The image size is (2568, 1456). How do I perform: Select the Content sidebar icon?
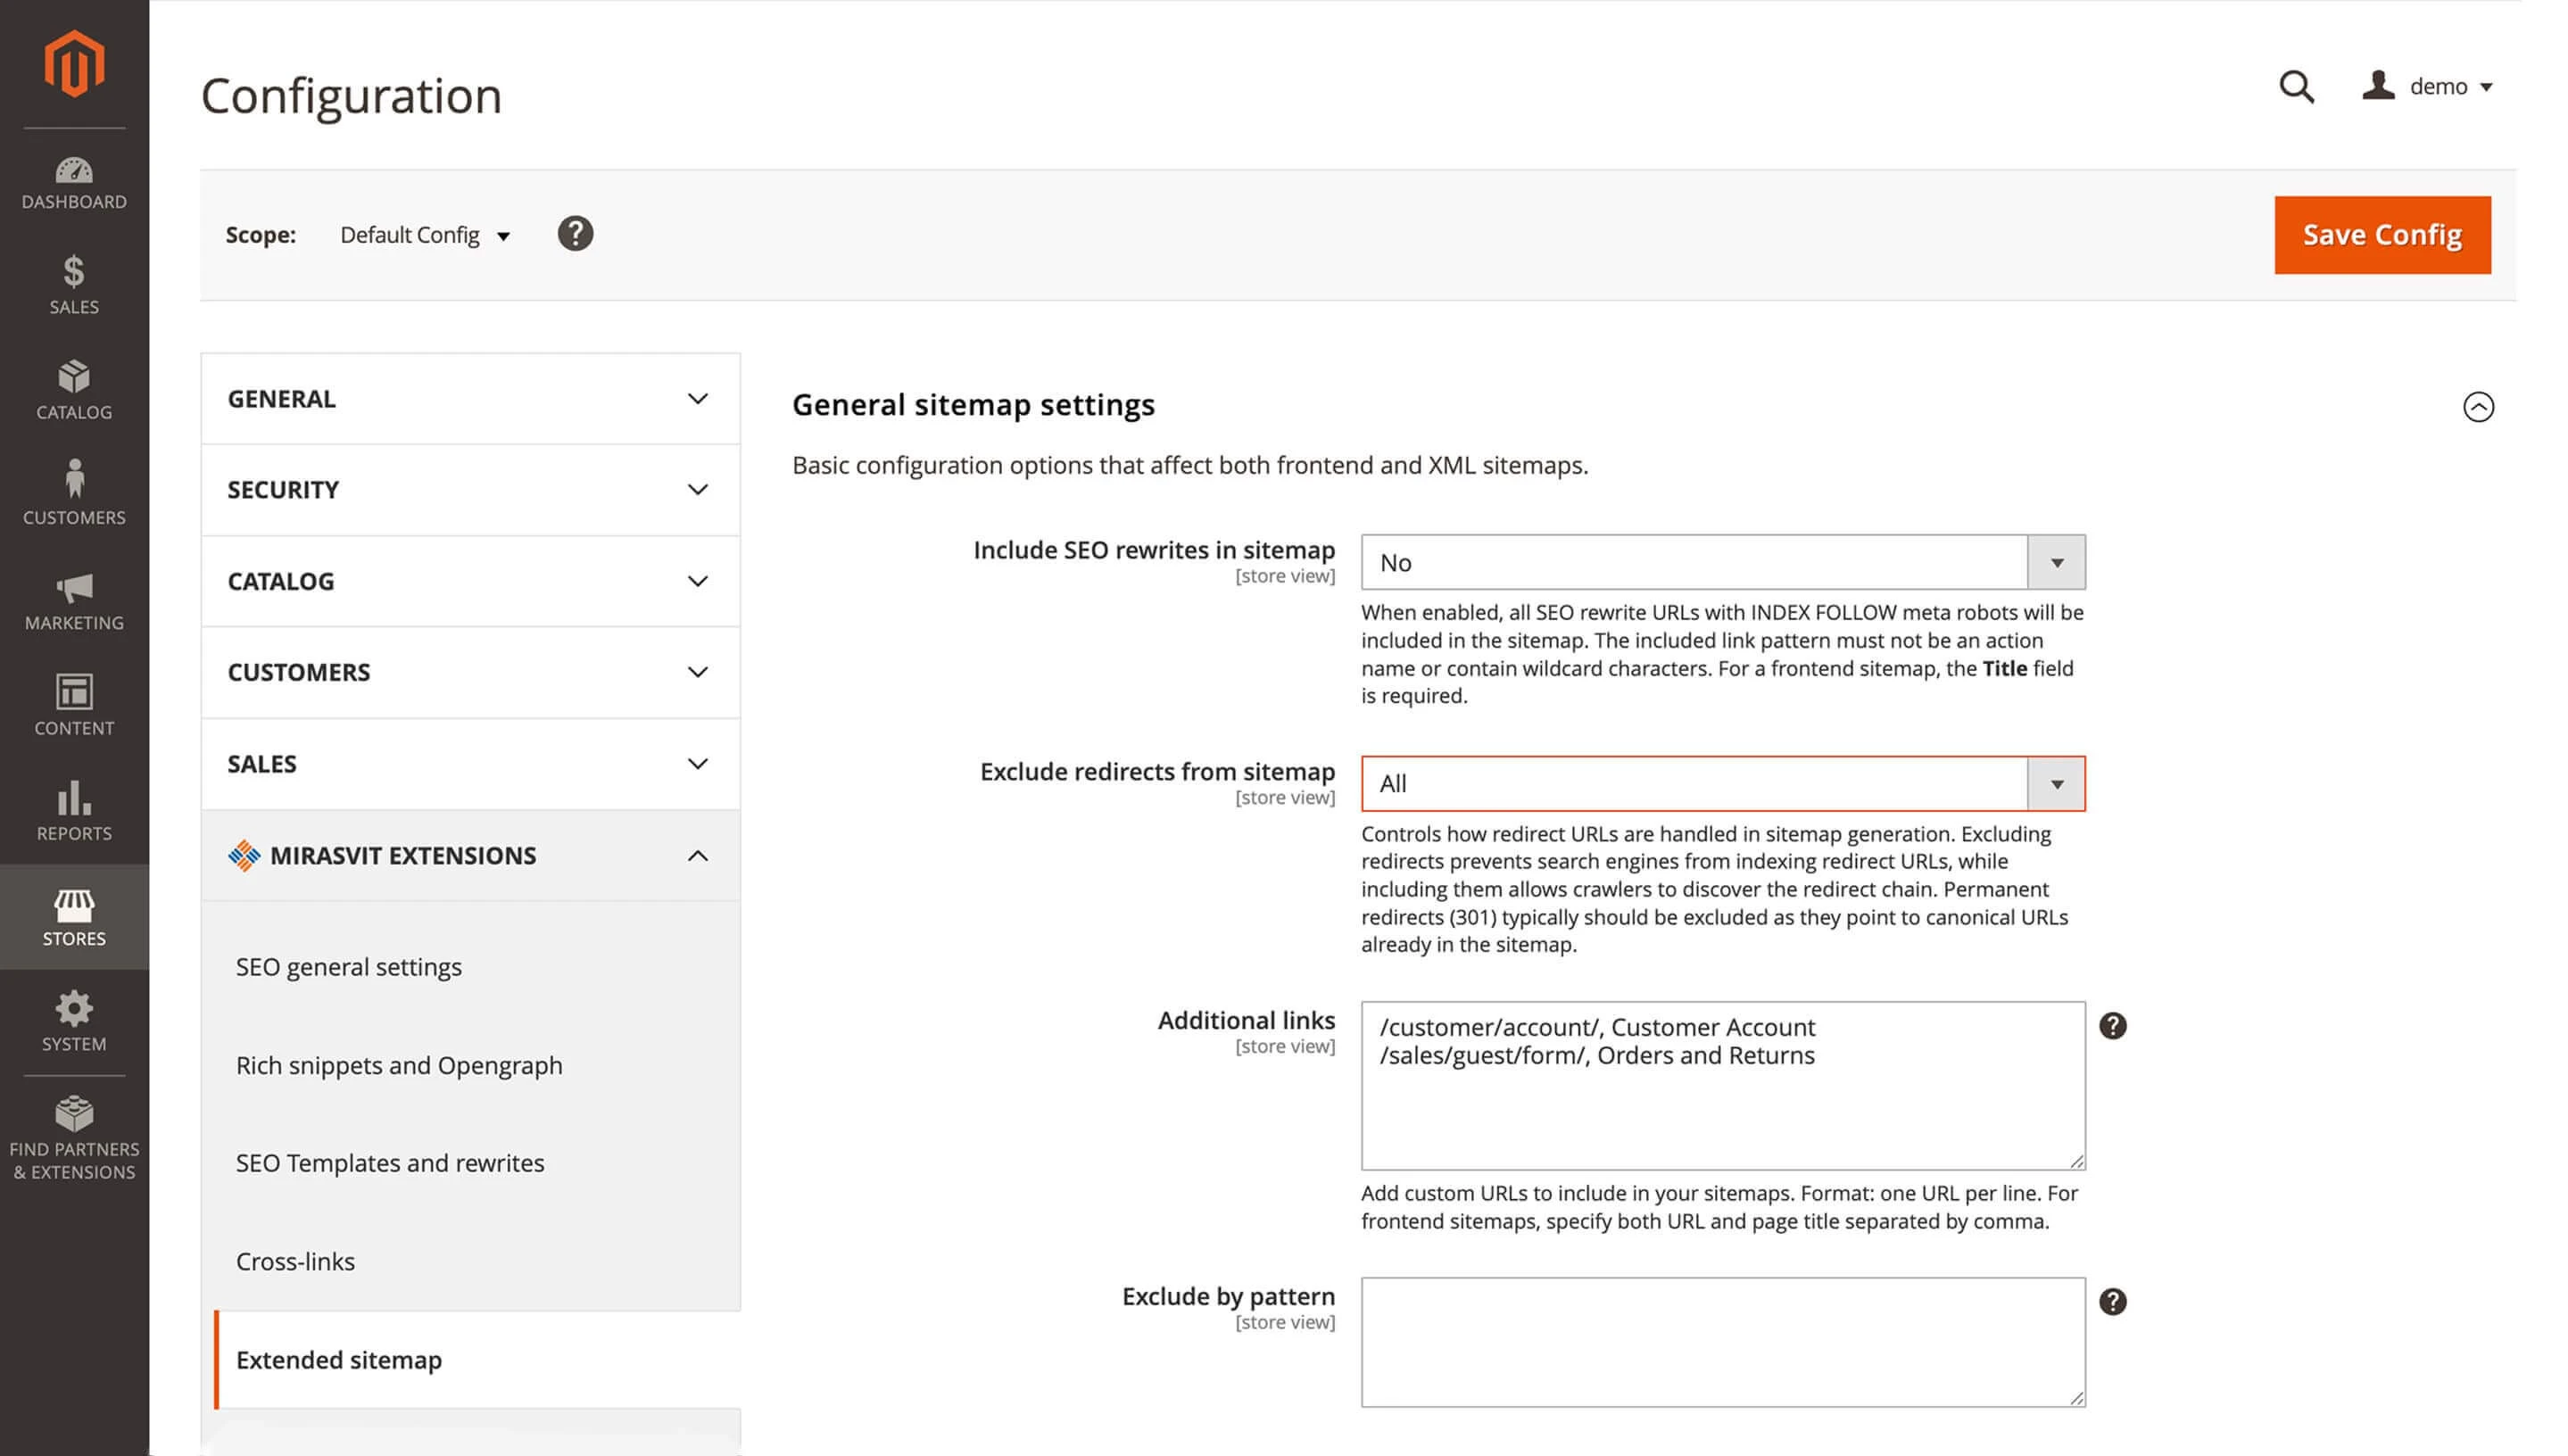pos(73,703)
